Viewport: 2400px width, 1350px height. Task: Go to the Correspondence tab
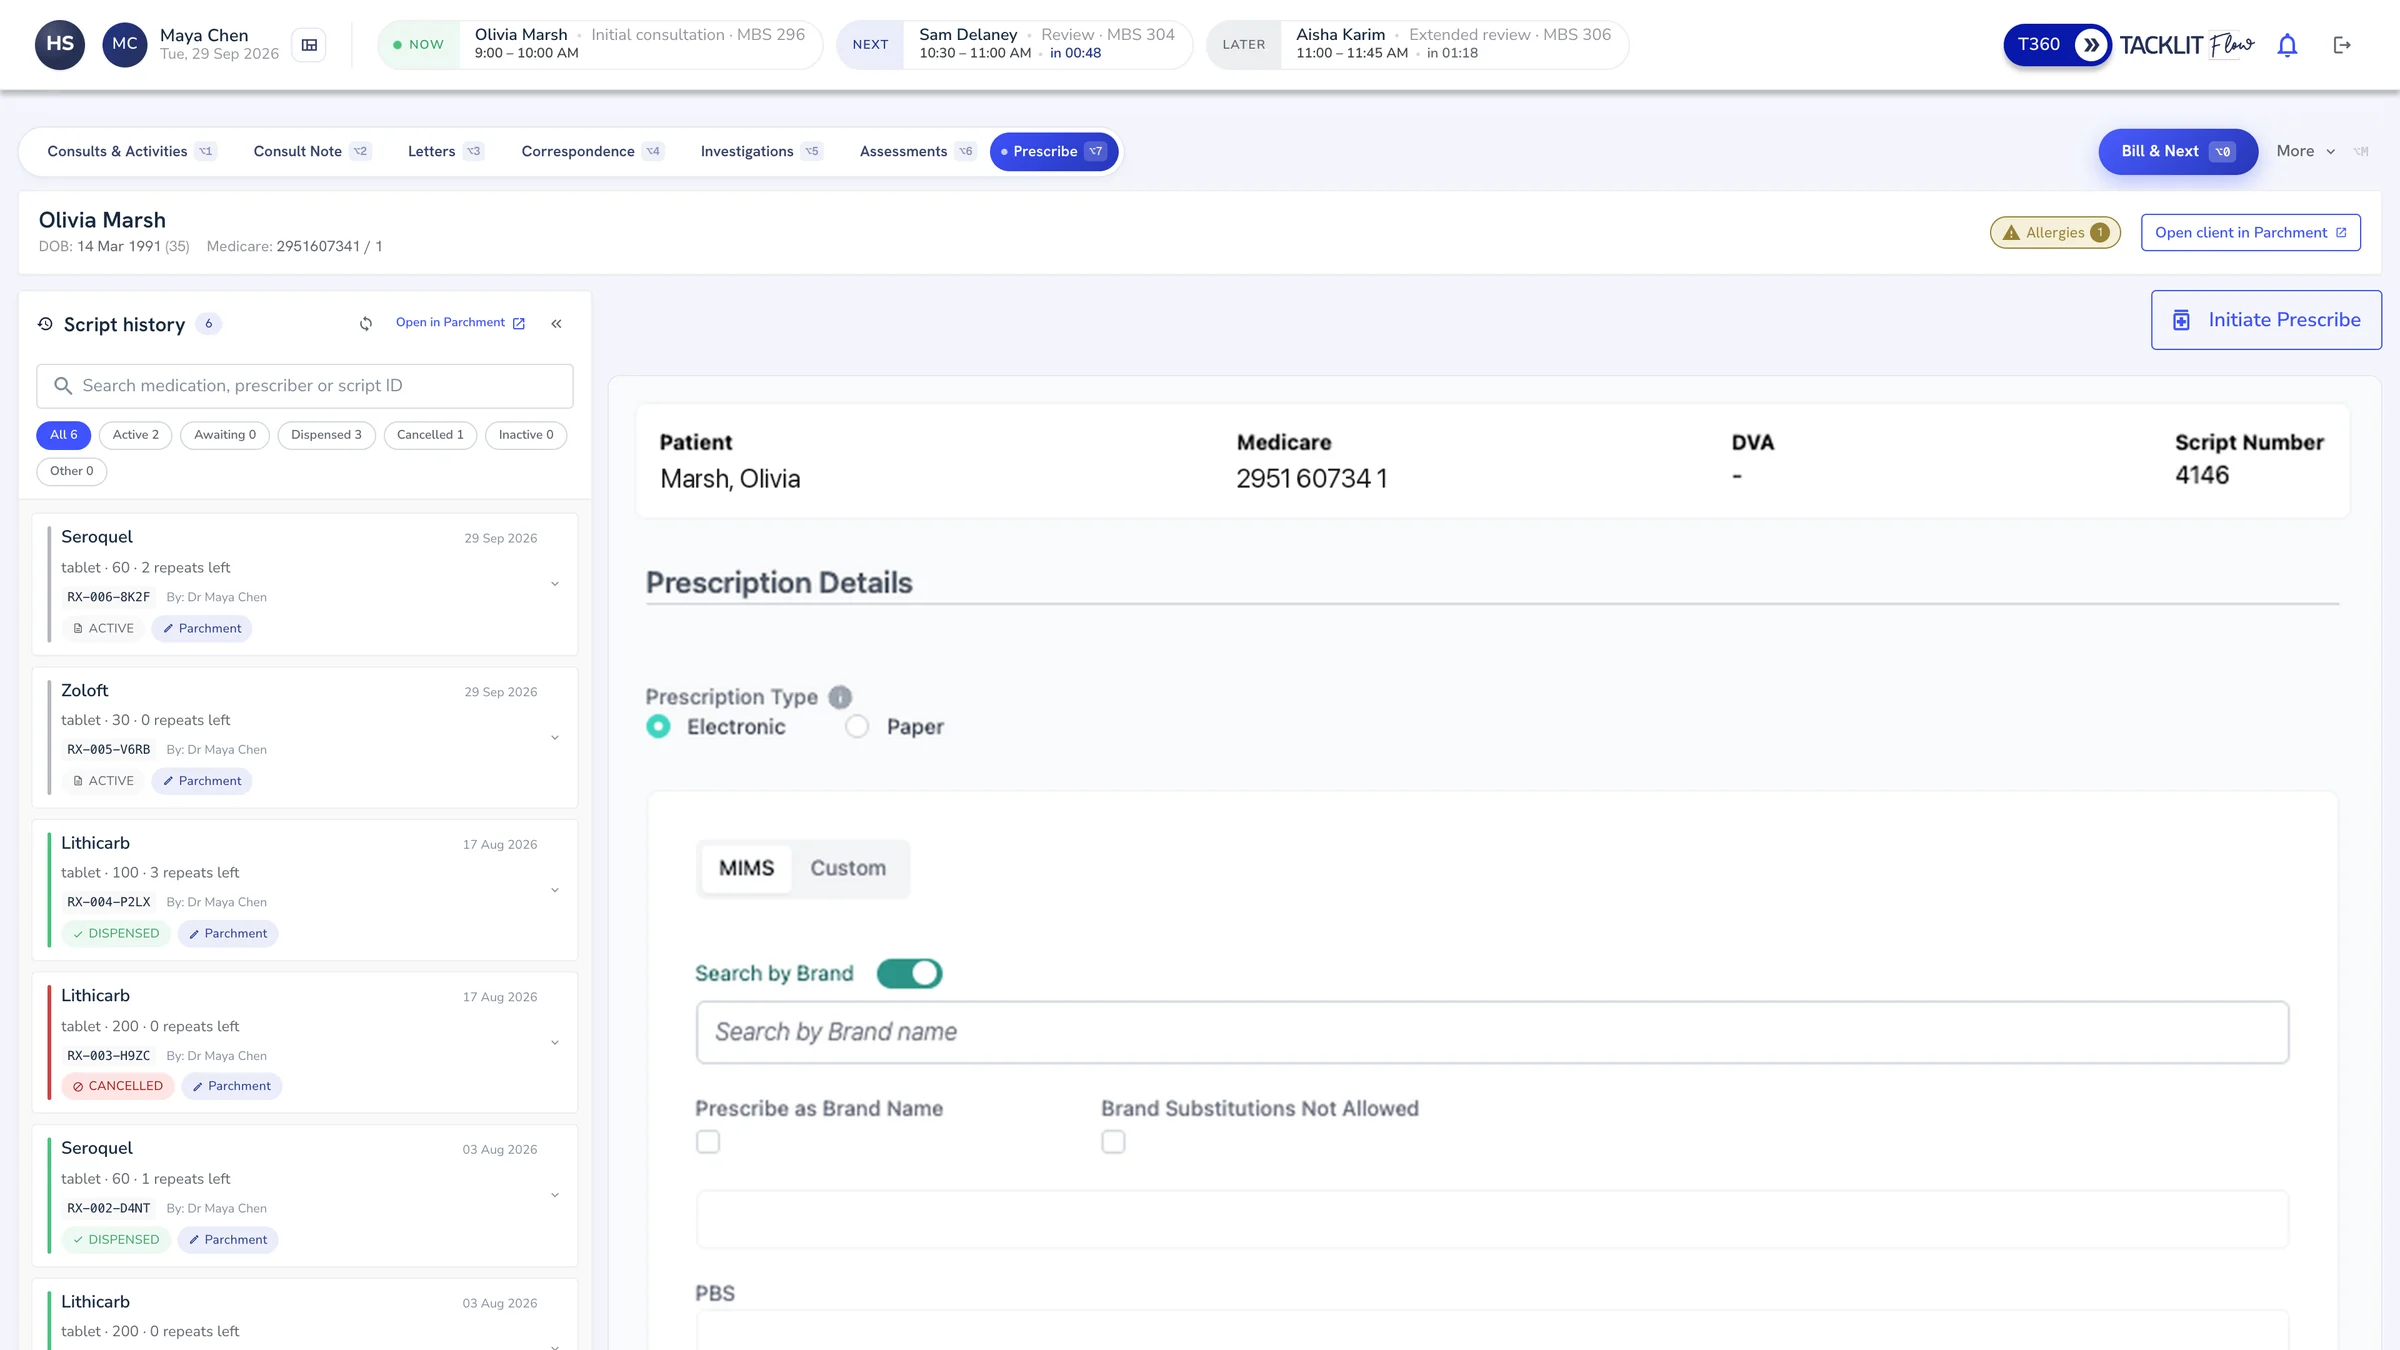pyautogui.click(x=591, y=152)
